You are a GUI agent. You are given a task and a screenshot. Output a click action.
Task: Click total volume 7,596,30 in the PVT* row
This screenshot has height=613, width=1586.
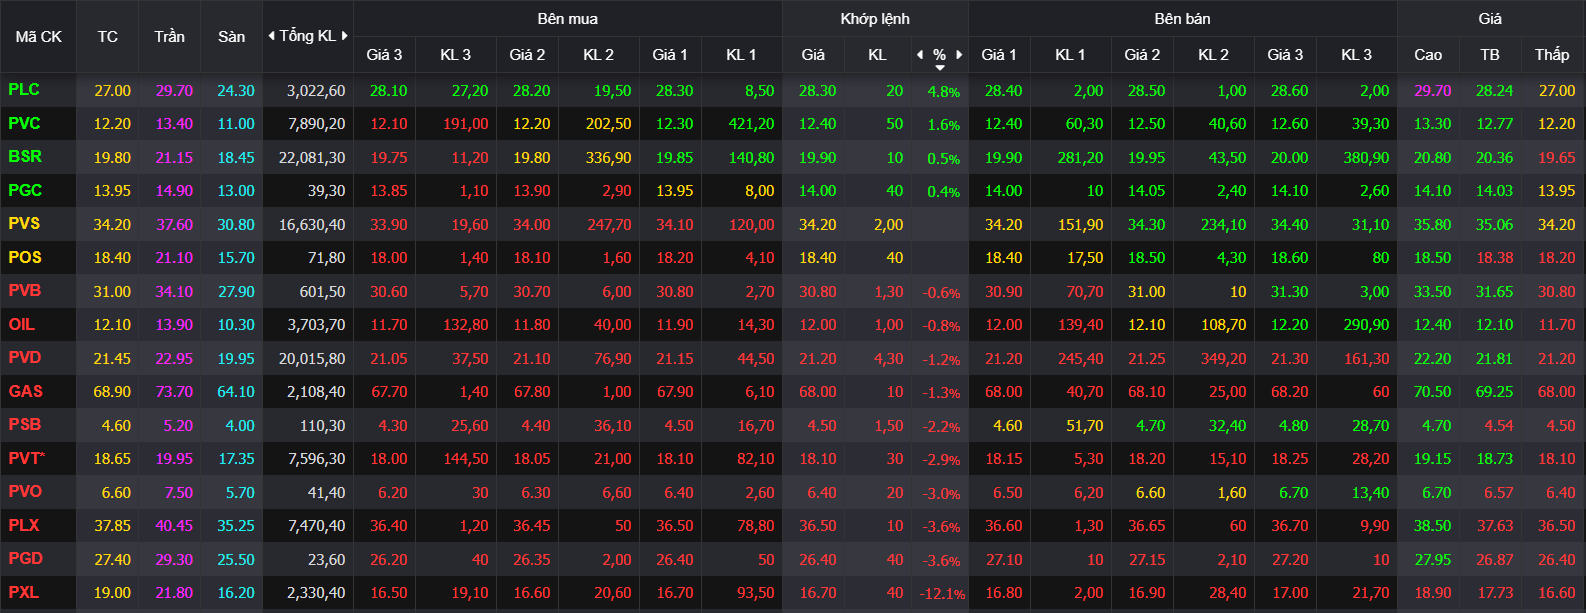tap(316, 459)
